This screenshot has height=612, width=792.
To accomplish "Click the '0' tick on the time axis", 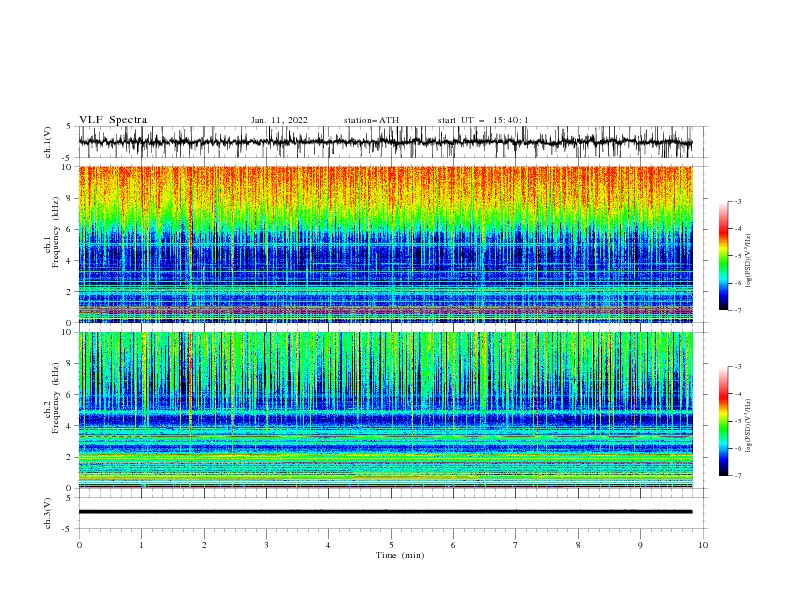I will (x=79, y=545).
